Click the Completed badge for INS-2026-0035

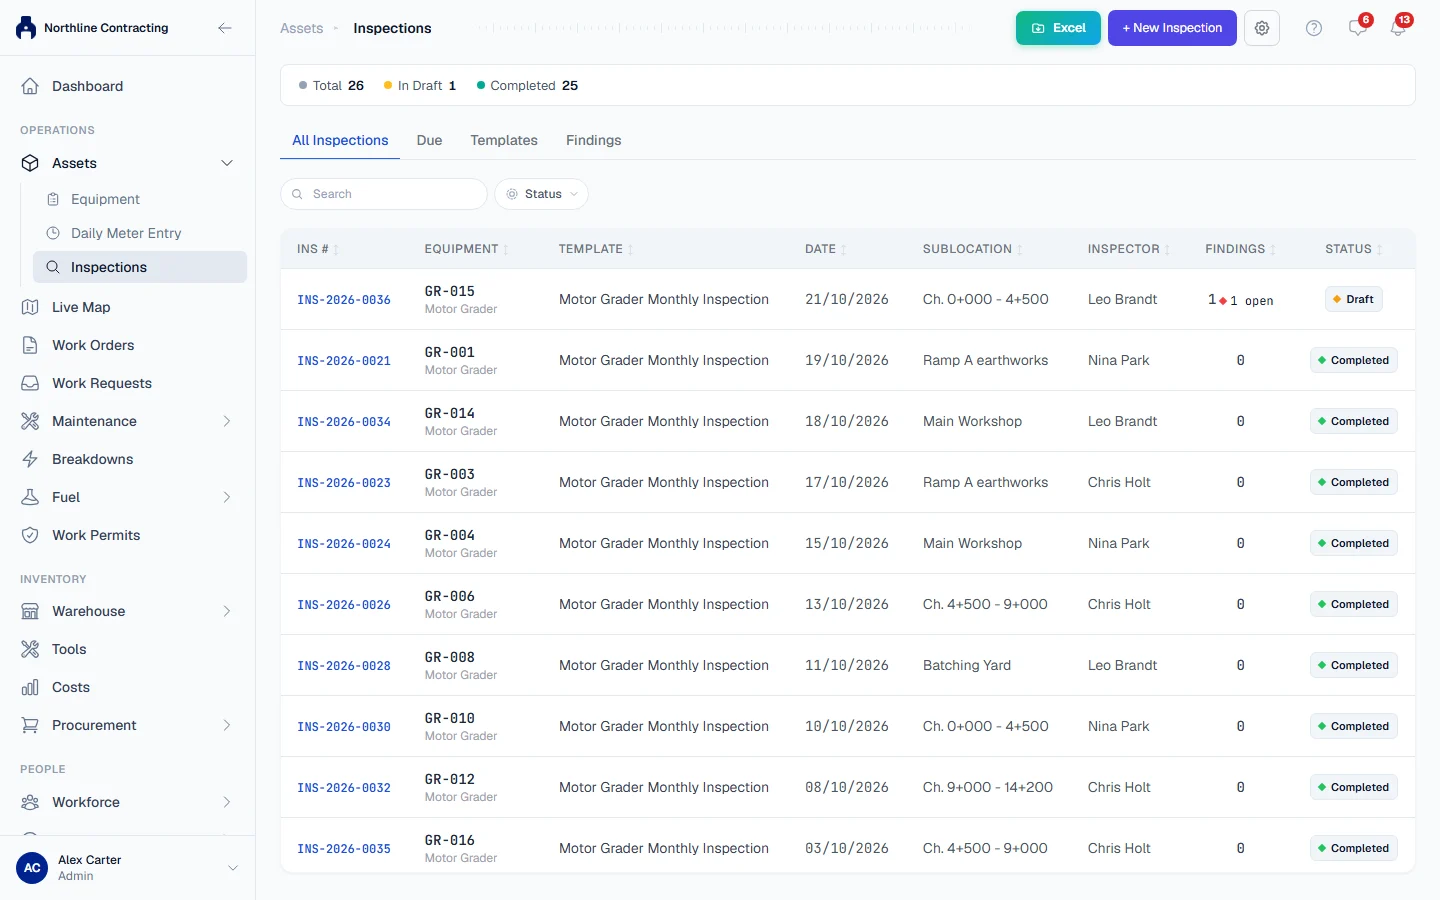1354,848
